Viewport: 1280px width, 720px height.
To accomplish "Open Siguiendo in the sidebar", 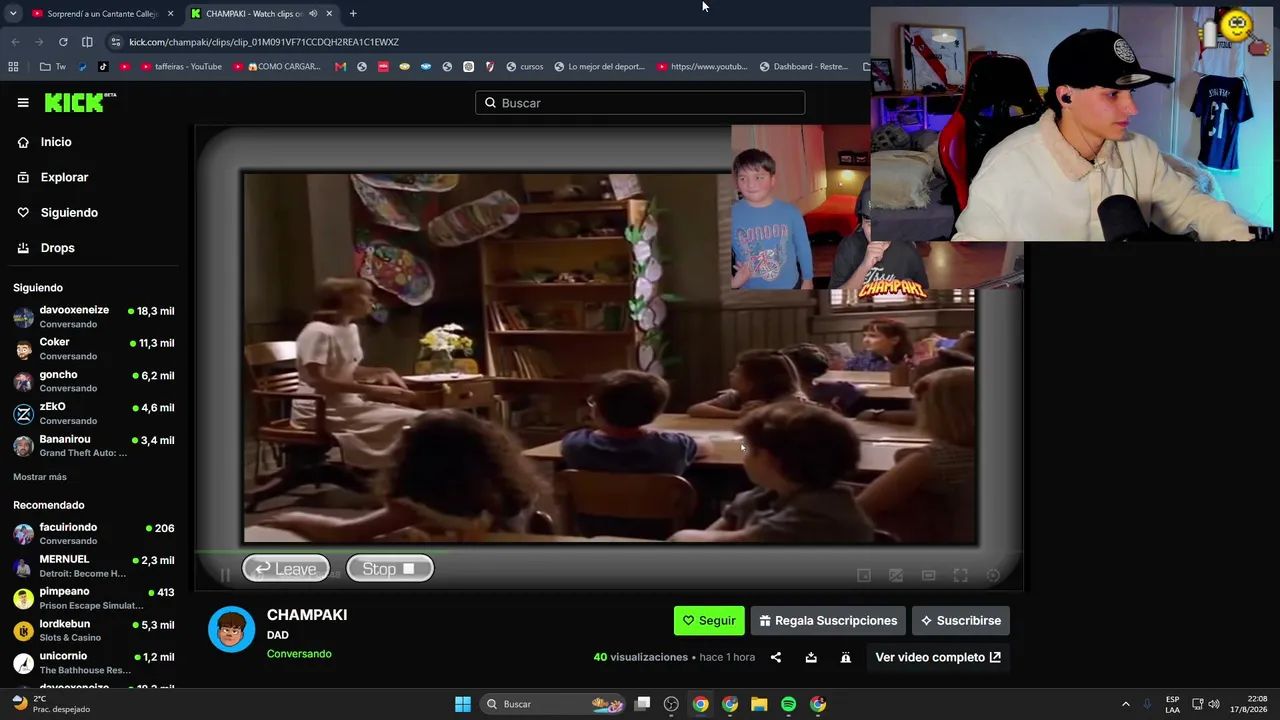I will [x=69, y=212].
